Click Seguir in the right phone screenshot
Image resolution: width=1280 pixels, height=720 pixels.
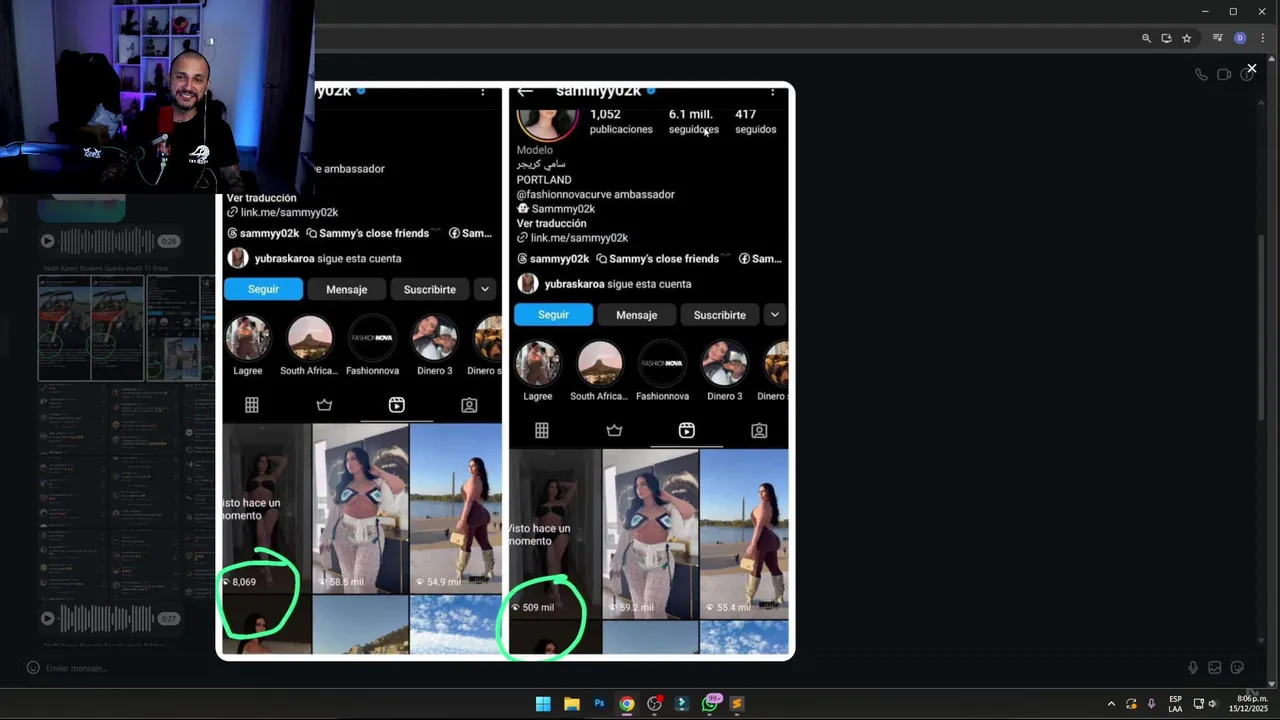click(553, 315)
